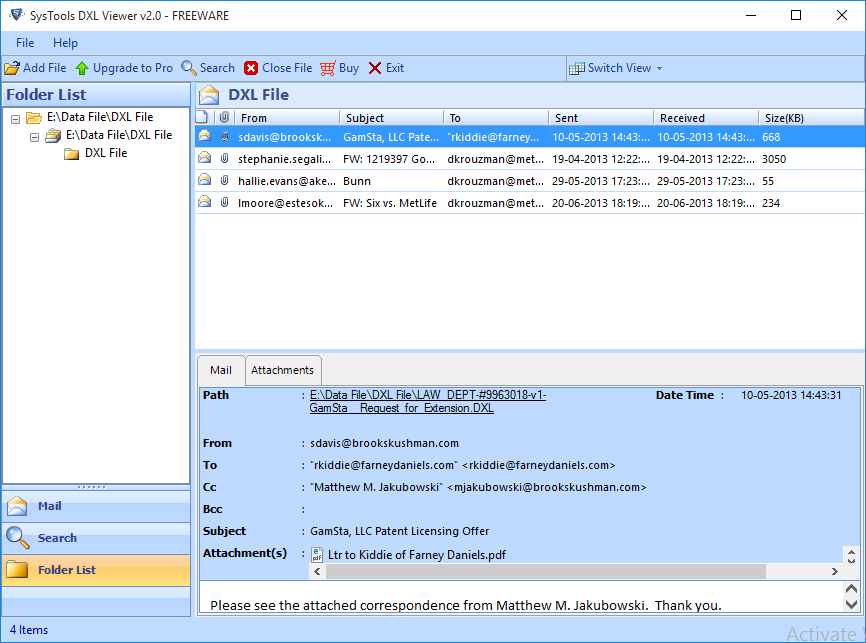Select the 'FW: 1219397 Go...' subject email

(x=389, y=159)
